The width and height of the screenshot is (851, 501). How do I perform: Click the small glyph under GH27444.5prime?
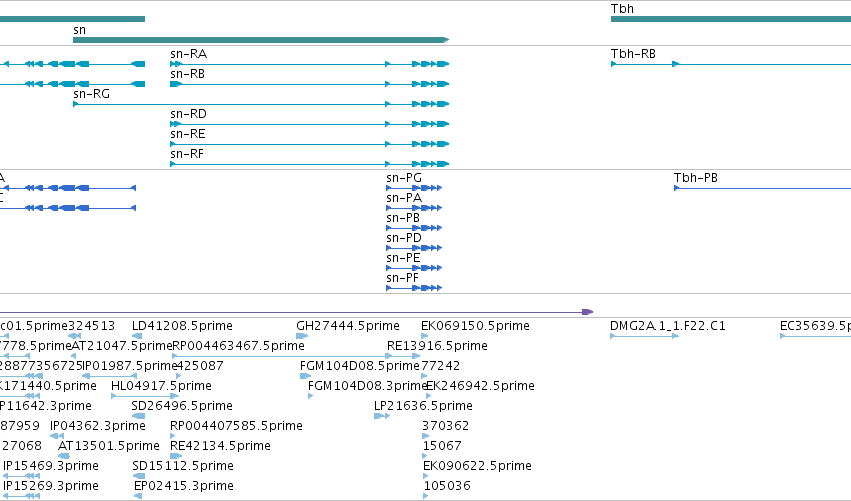tap(302, 336)
